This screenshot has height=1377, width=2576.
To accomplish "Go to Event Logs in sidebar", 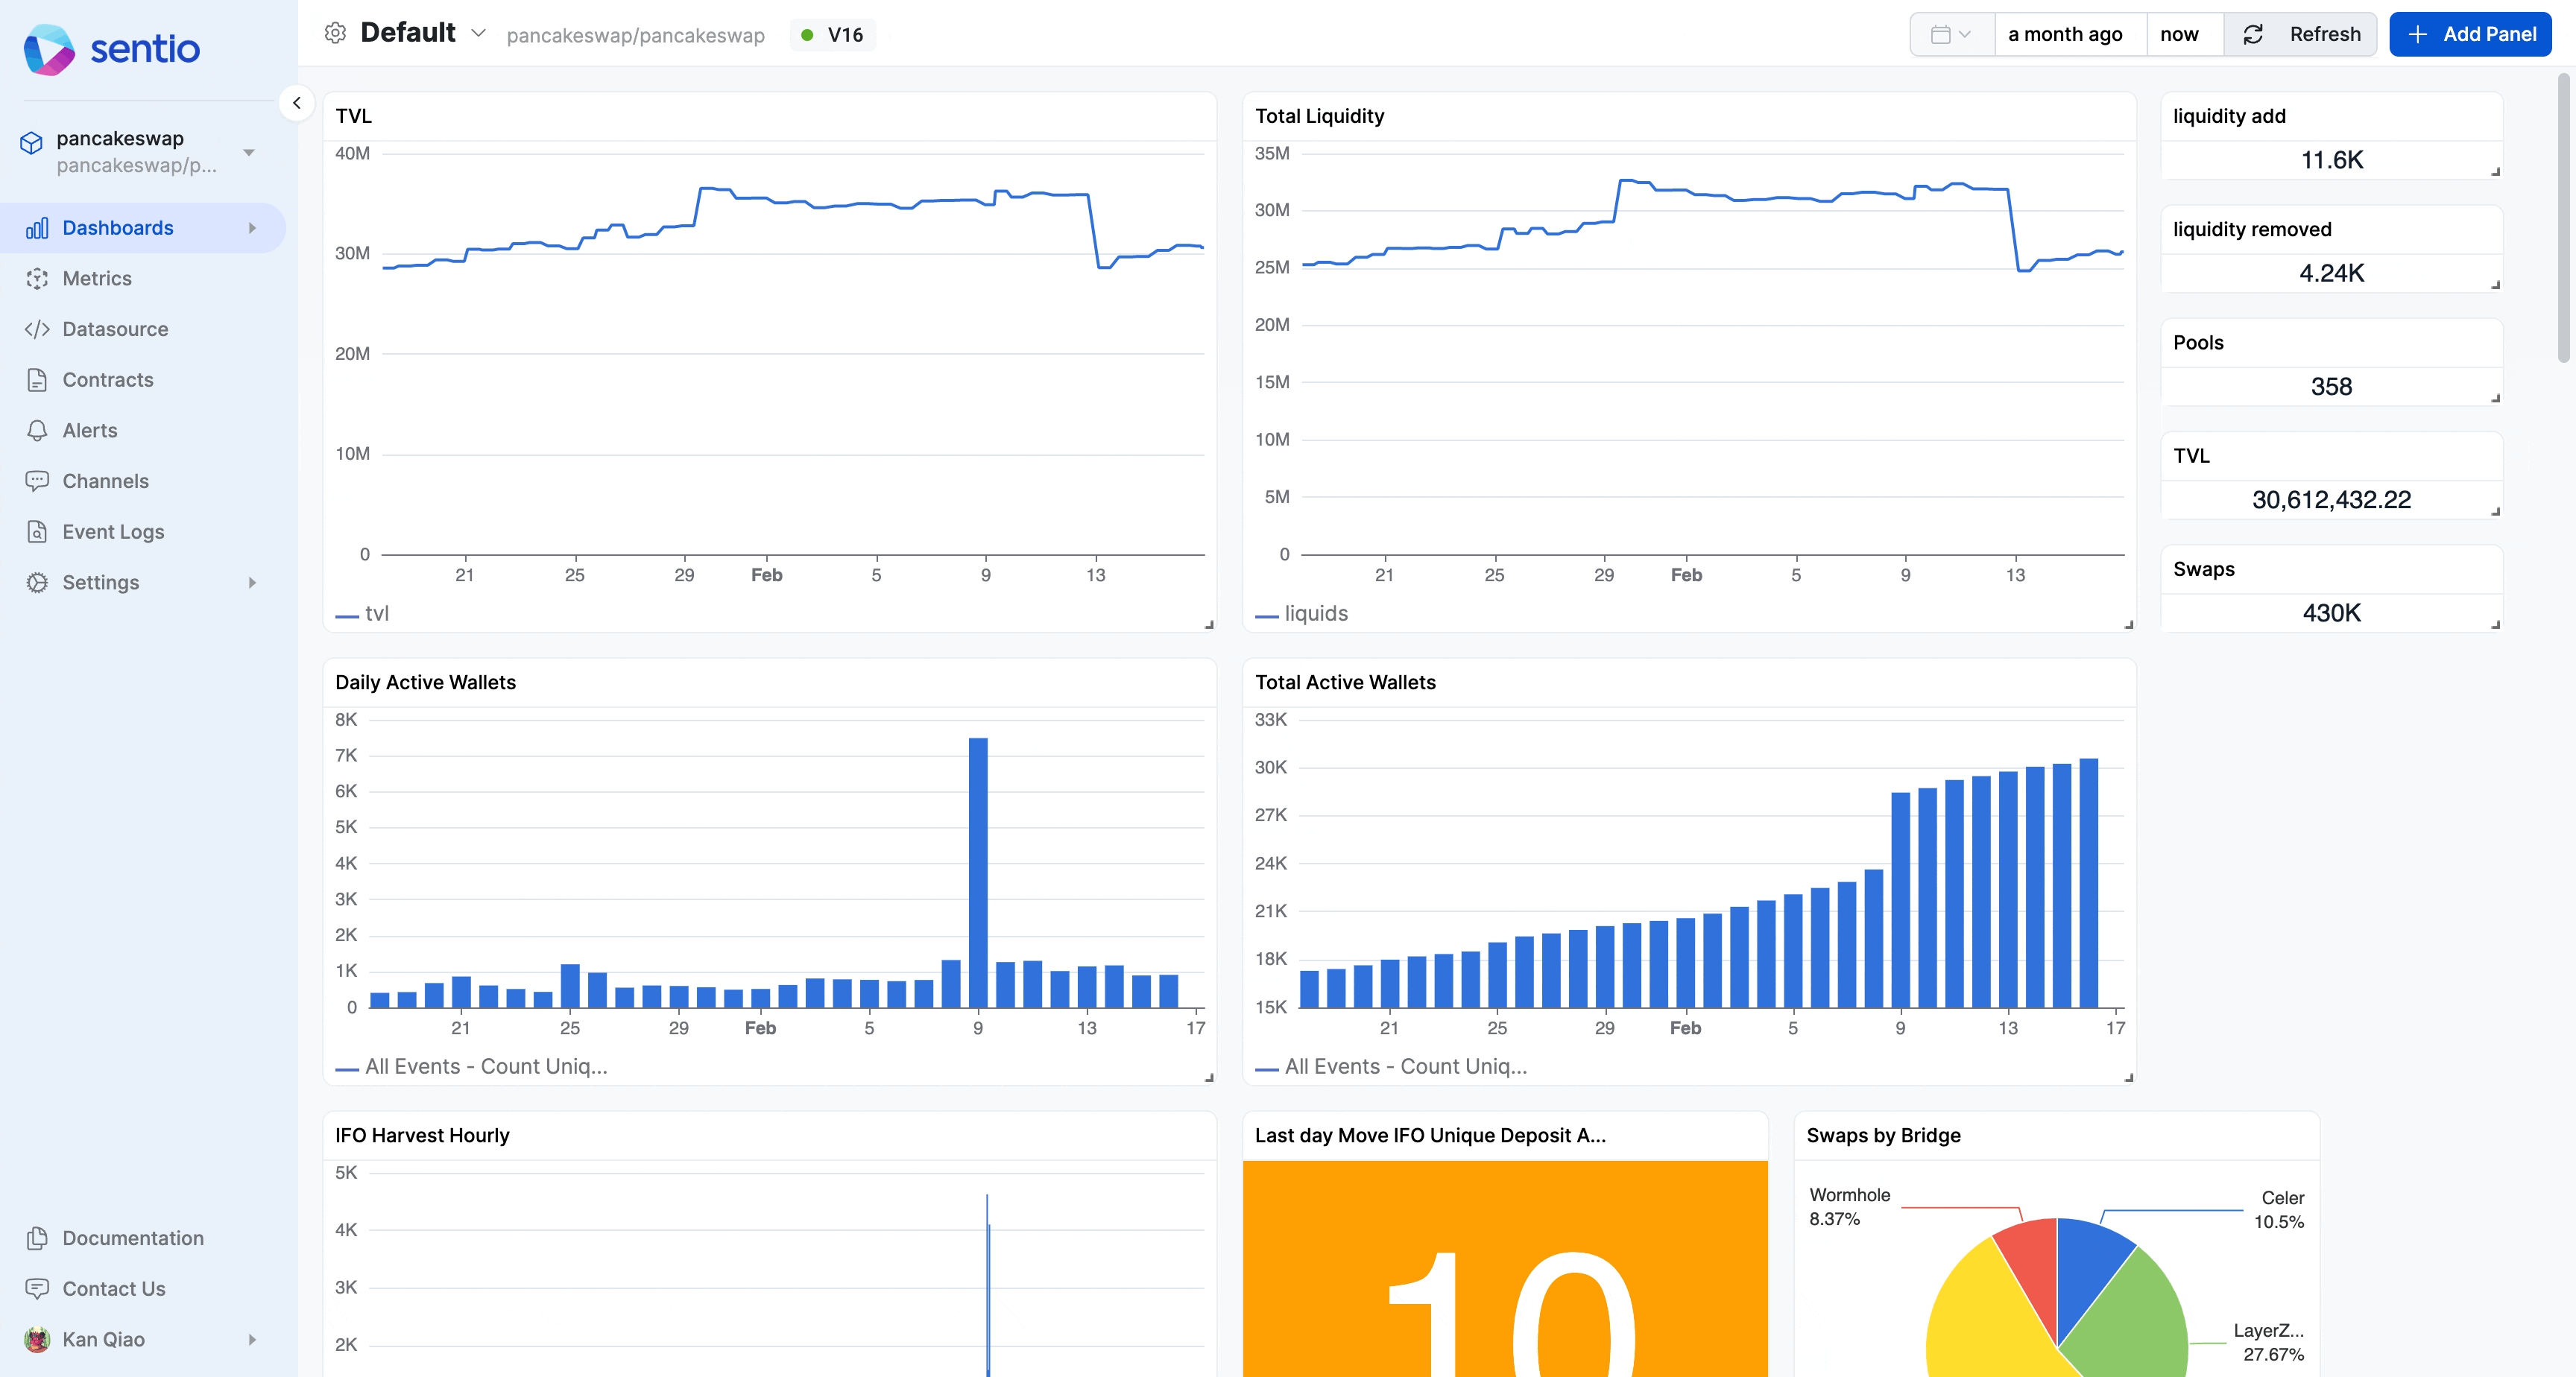I will click(x=113, y=531).
